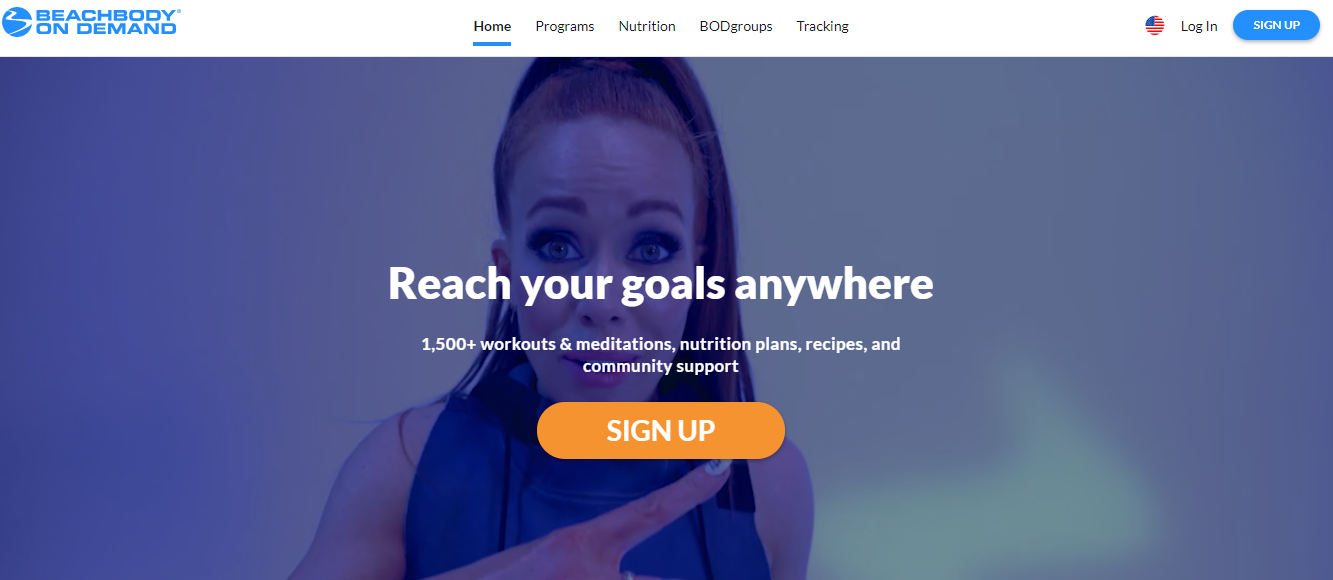1333x580 pixels.
Task: Click the Beachbody circular swoosh logo icon
Action: (x=18, y=23)
